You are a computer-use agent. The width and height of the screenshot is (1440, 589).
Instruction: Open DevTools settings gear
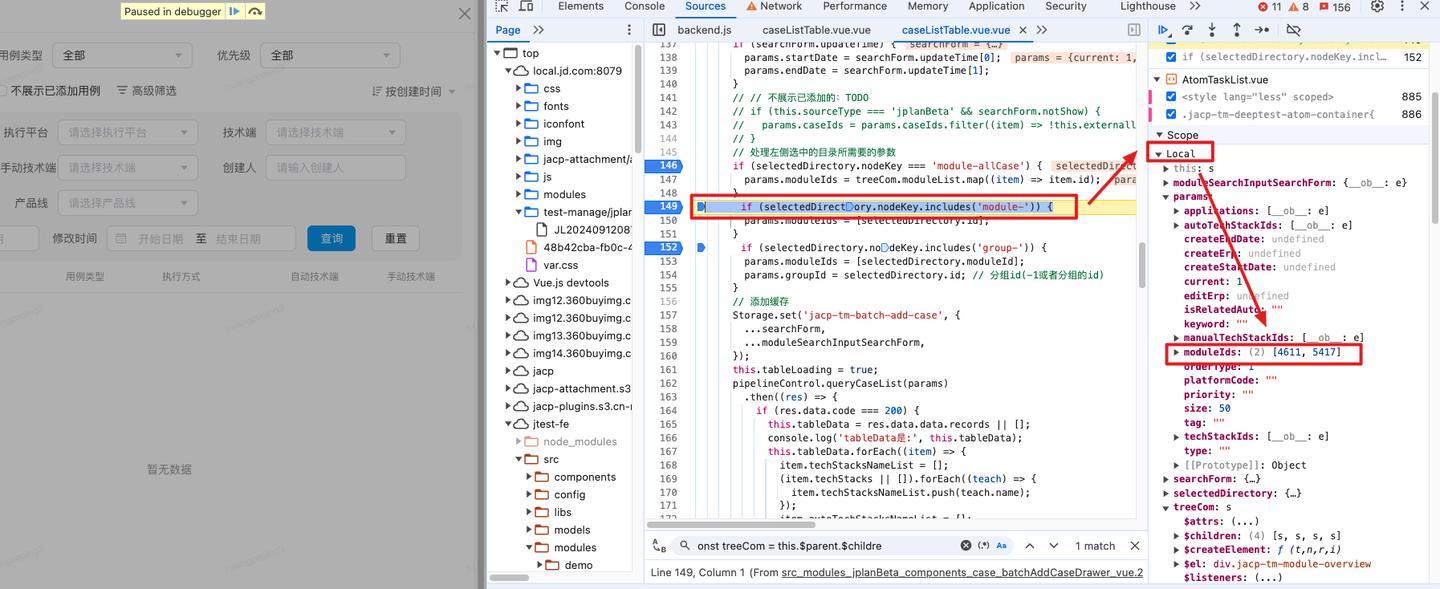tap(1377, 7)
